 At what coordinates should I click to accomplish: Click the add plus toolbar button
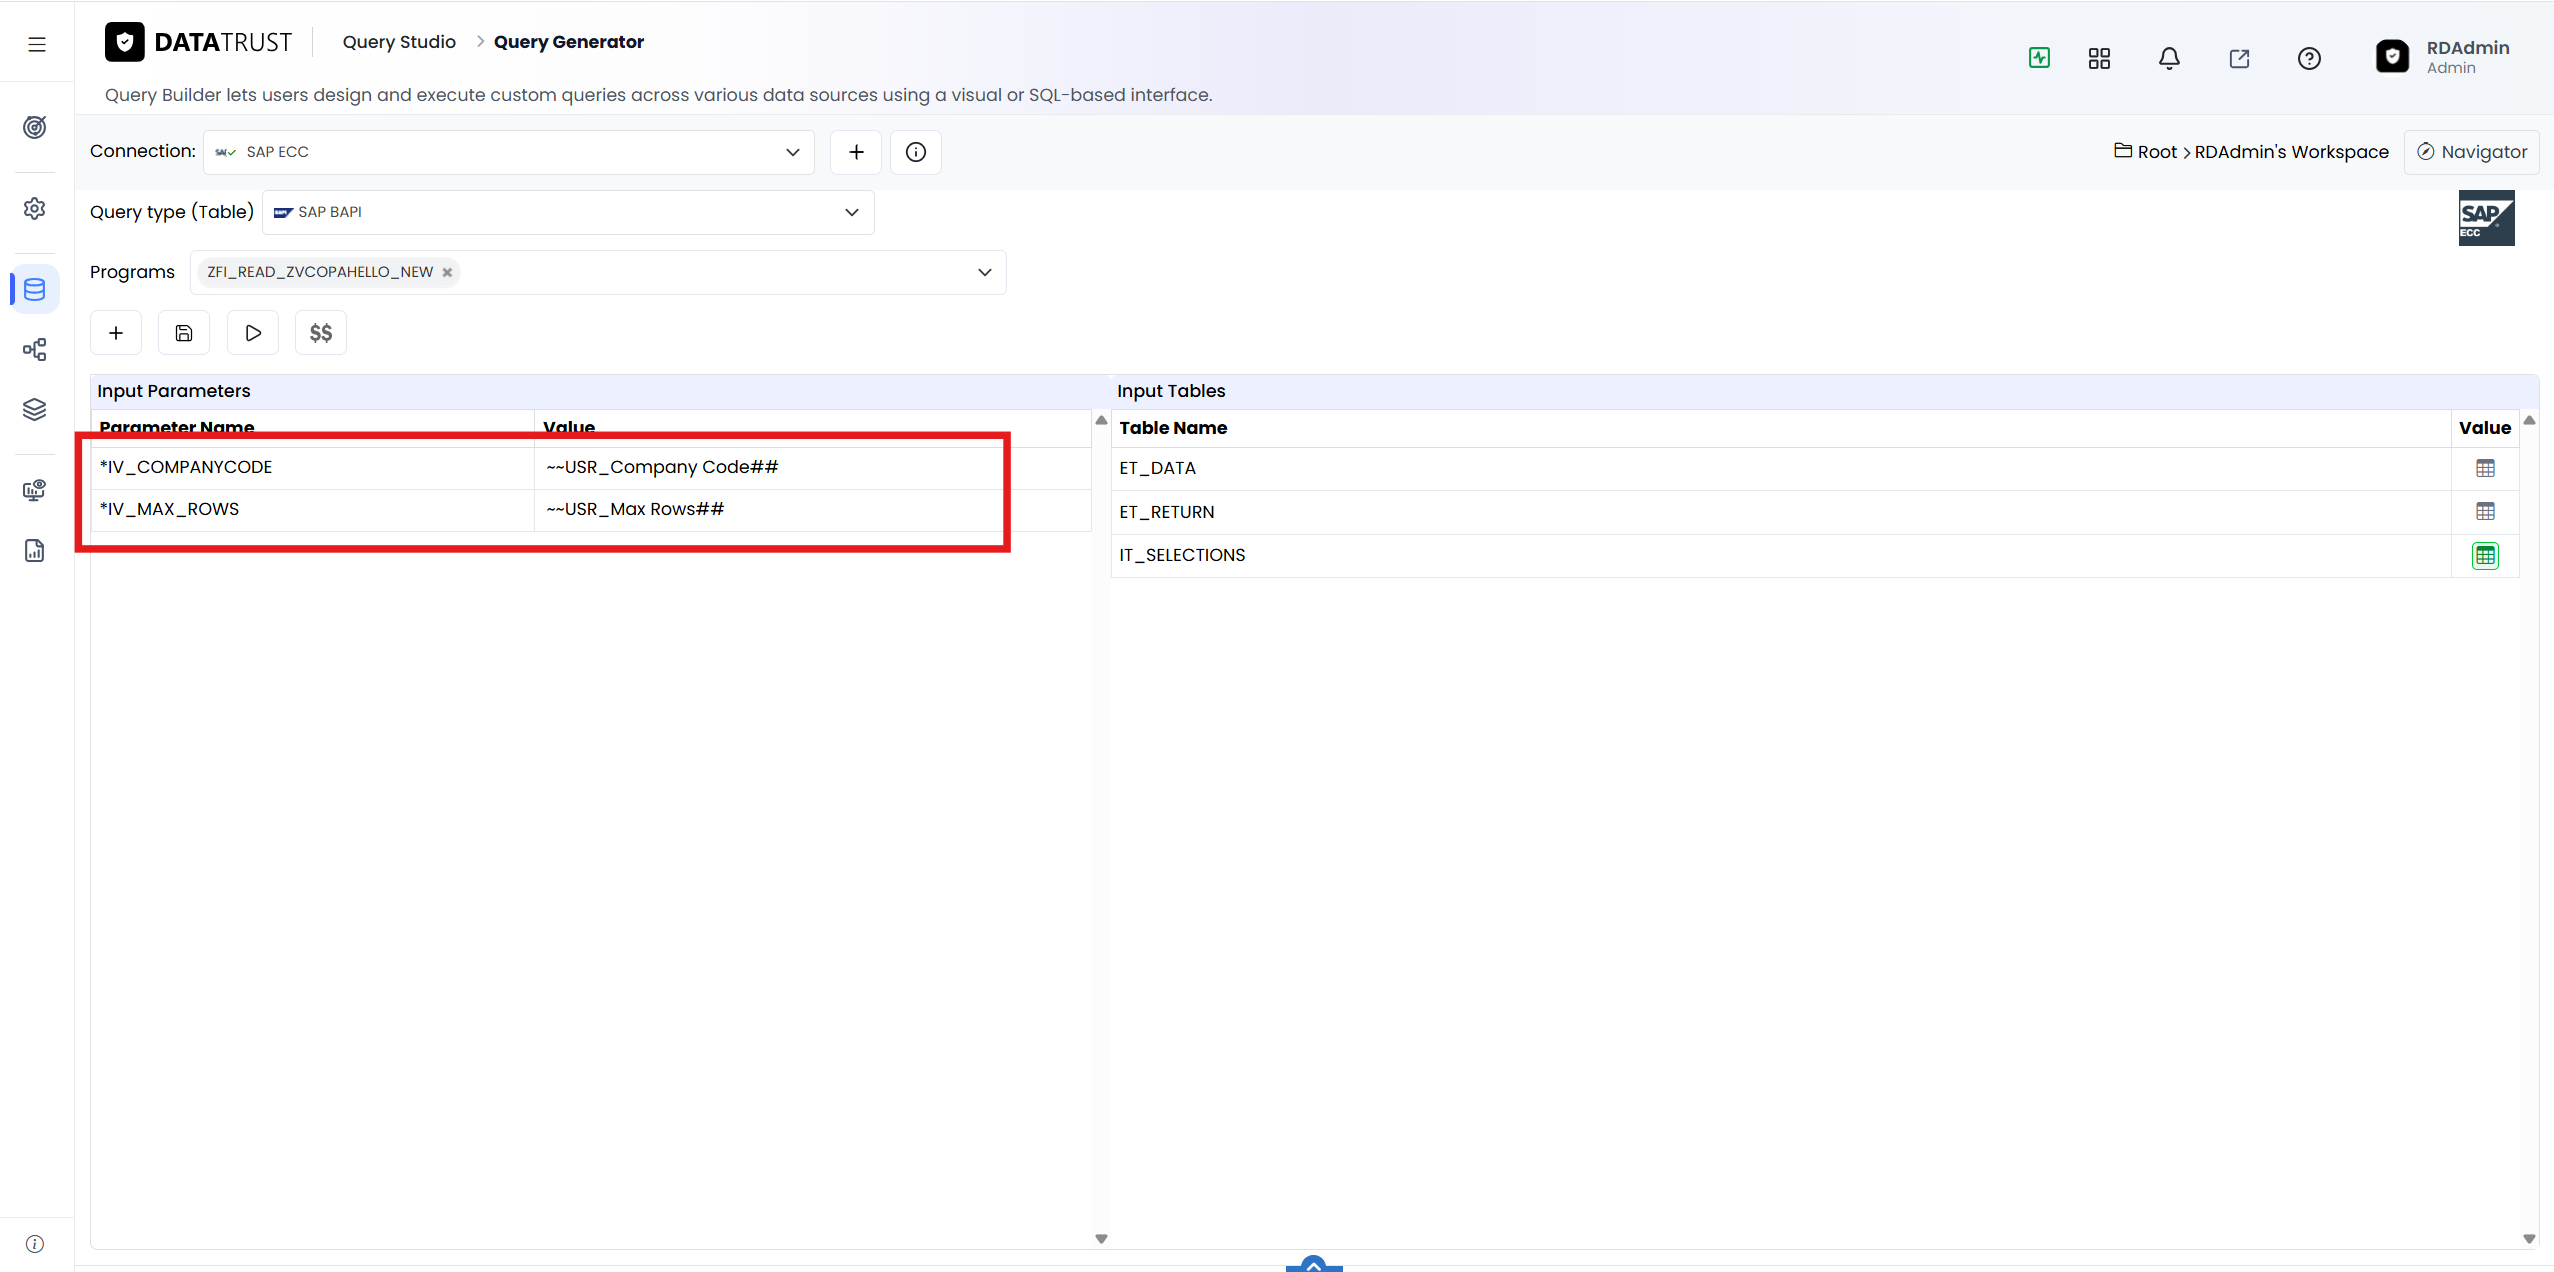(x=116, y=333)
